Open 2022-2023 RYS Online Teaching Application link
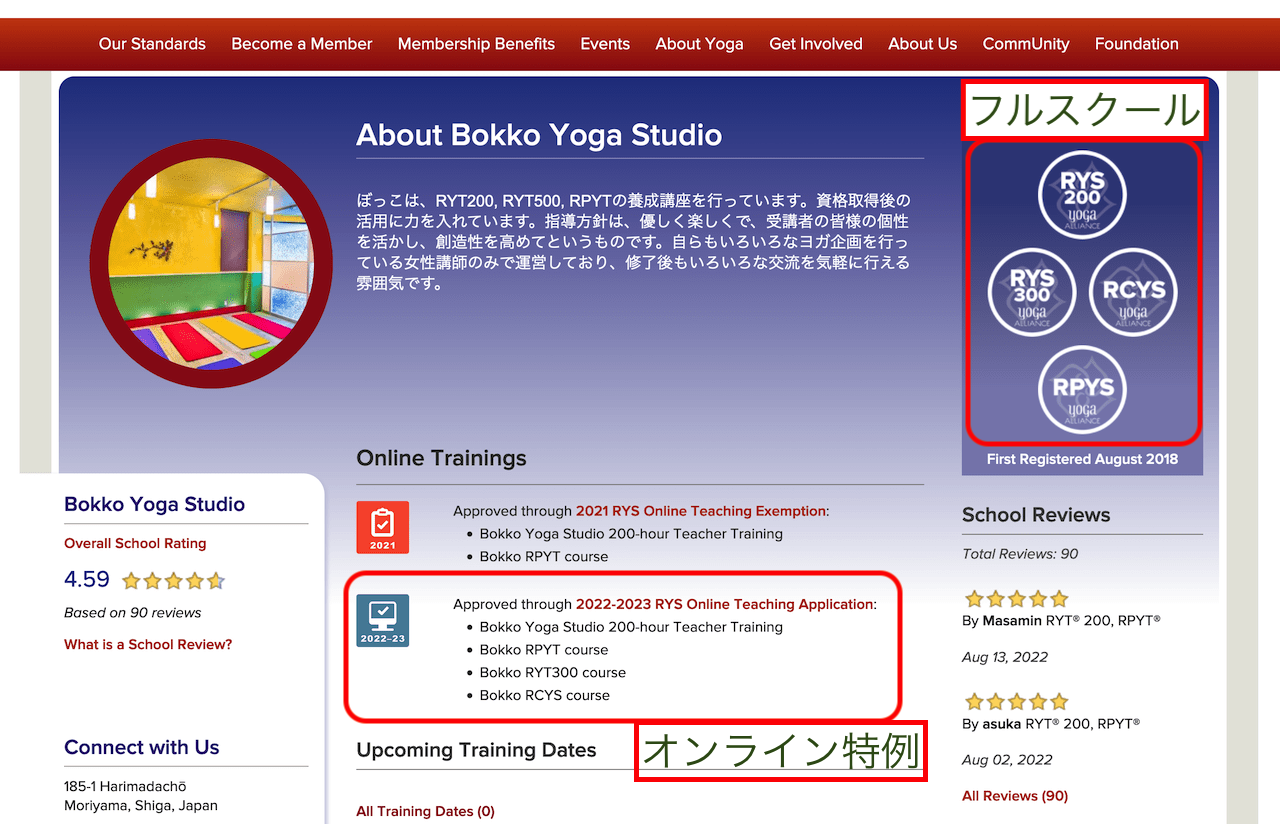 click(x=724, y=604)
